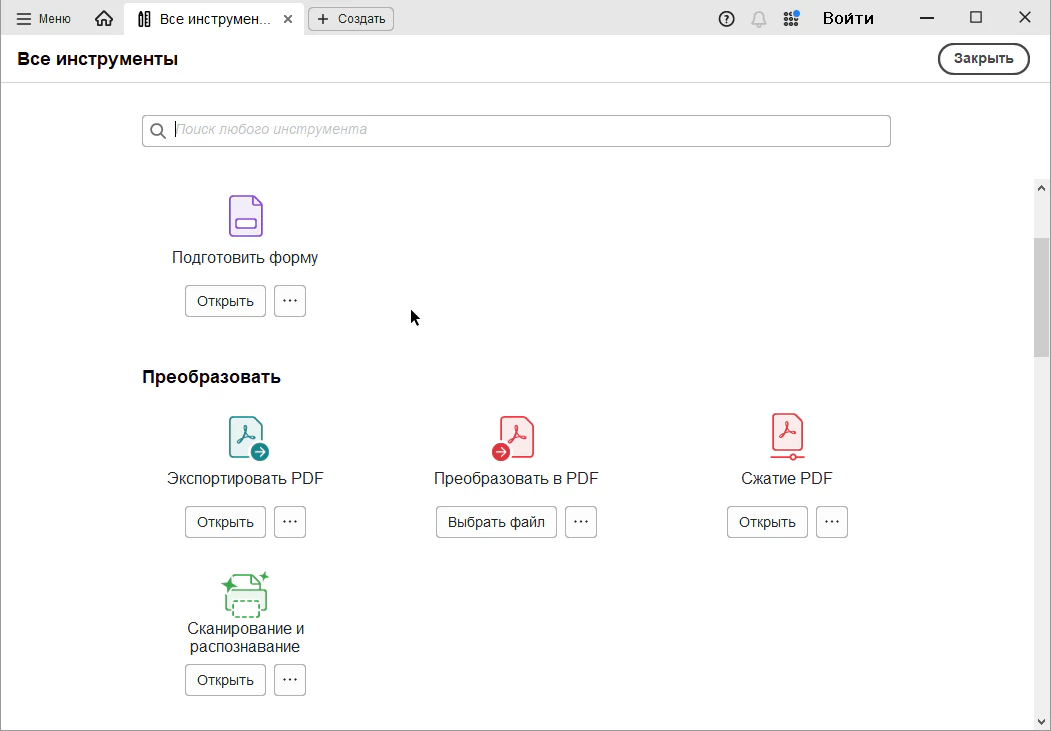The height and width of the screenshot is (731, 1051).
Task: Open more options for Преобразовать в PDF
Action: pos(581,522)
